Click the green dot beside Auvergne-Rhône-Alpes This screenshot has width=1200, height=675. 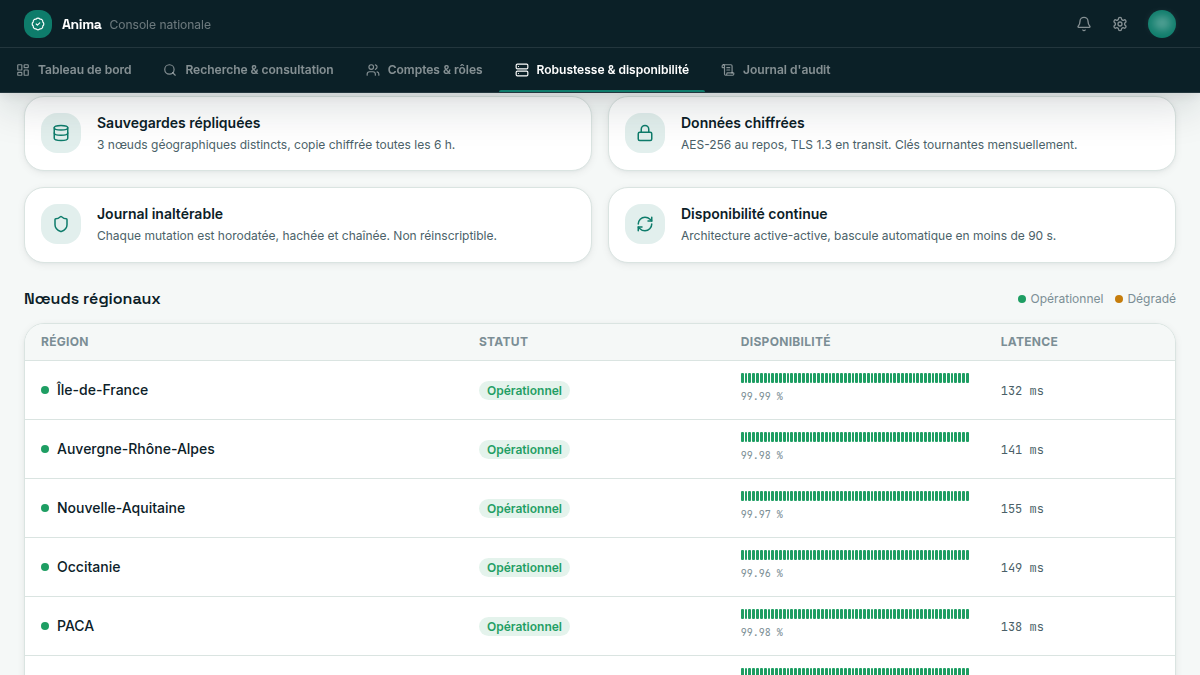point(45,449)
